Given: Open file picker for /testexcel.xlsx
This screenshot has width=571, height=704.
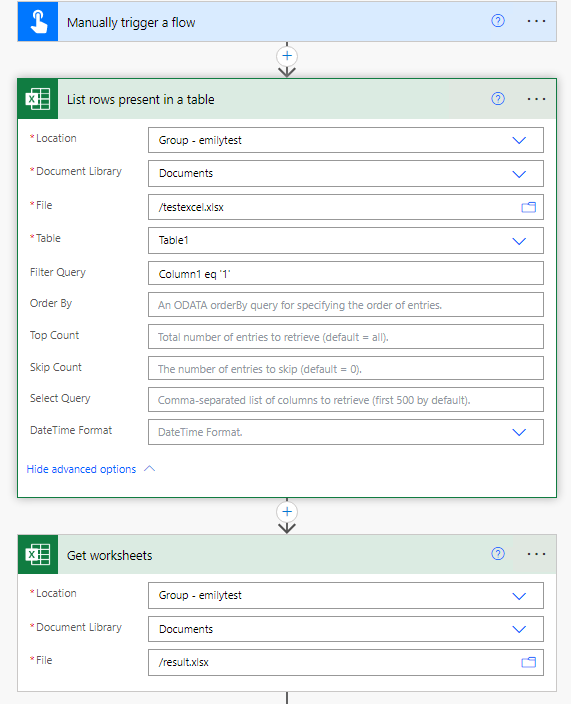Looking at the screenshot, I should [528, 207].
